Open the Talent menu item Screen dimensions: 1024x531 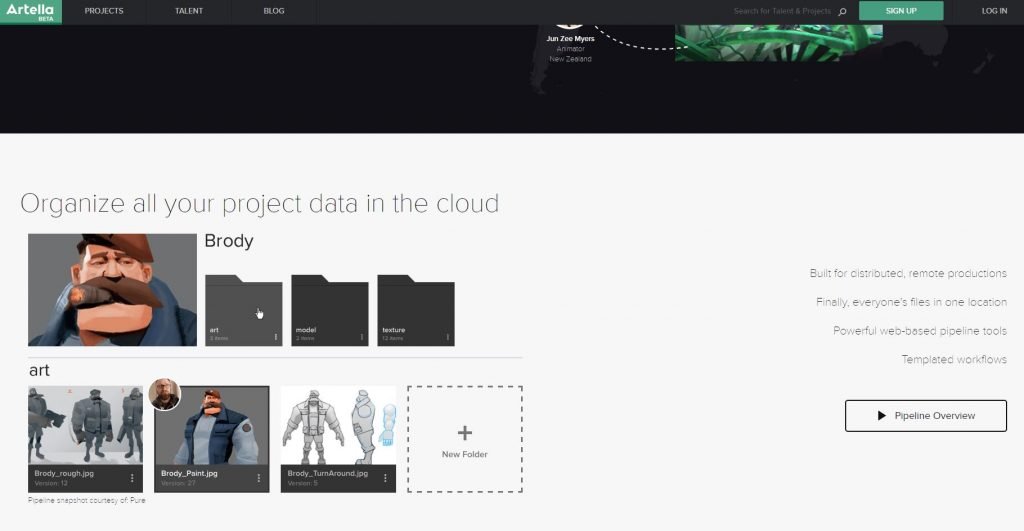[189, 11]
